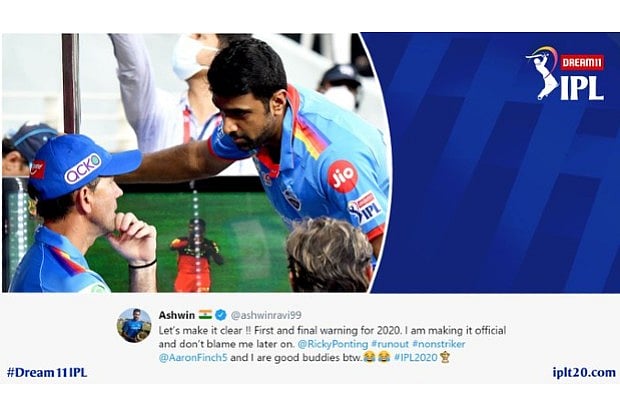Click the @ashwinravi99 handle
Screen dimensions: 620x414
point(266,315)
